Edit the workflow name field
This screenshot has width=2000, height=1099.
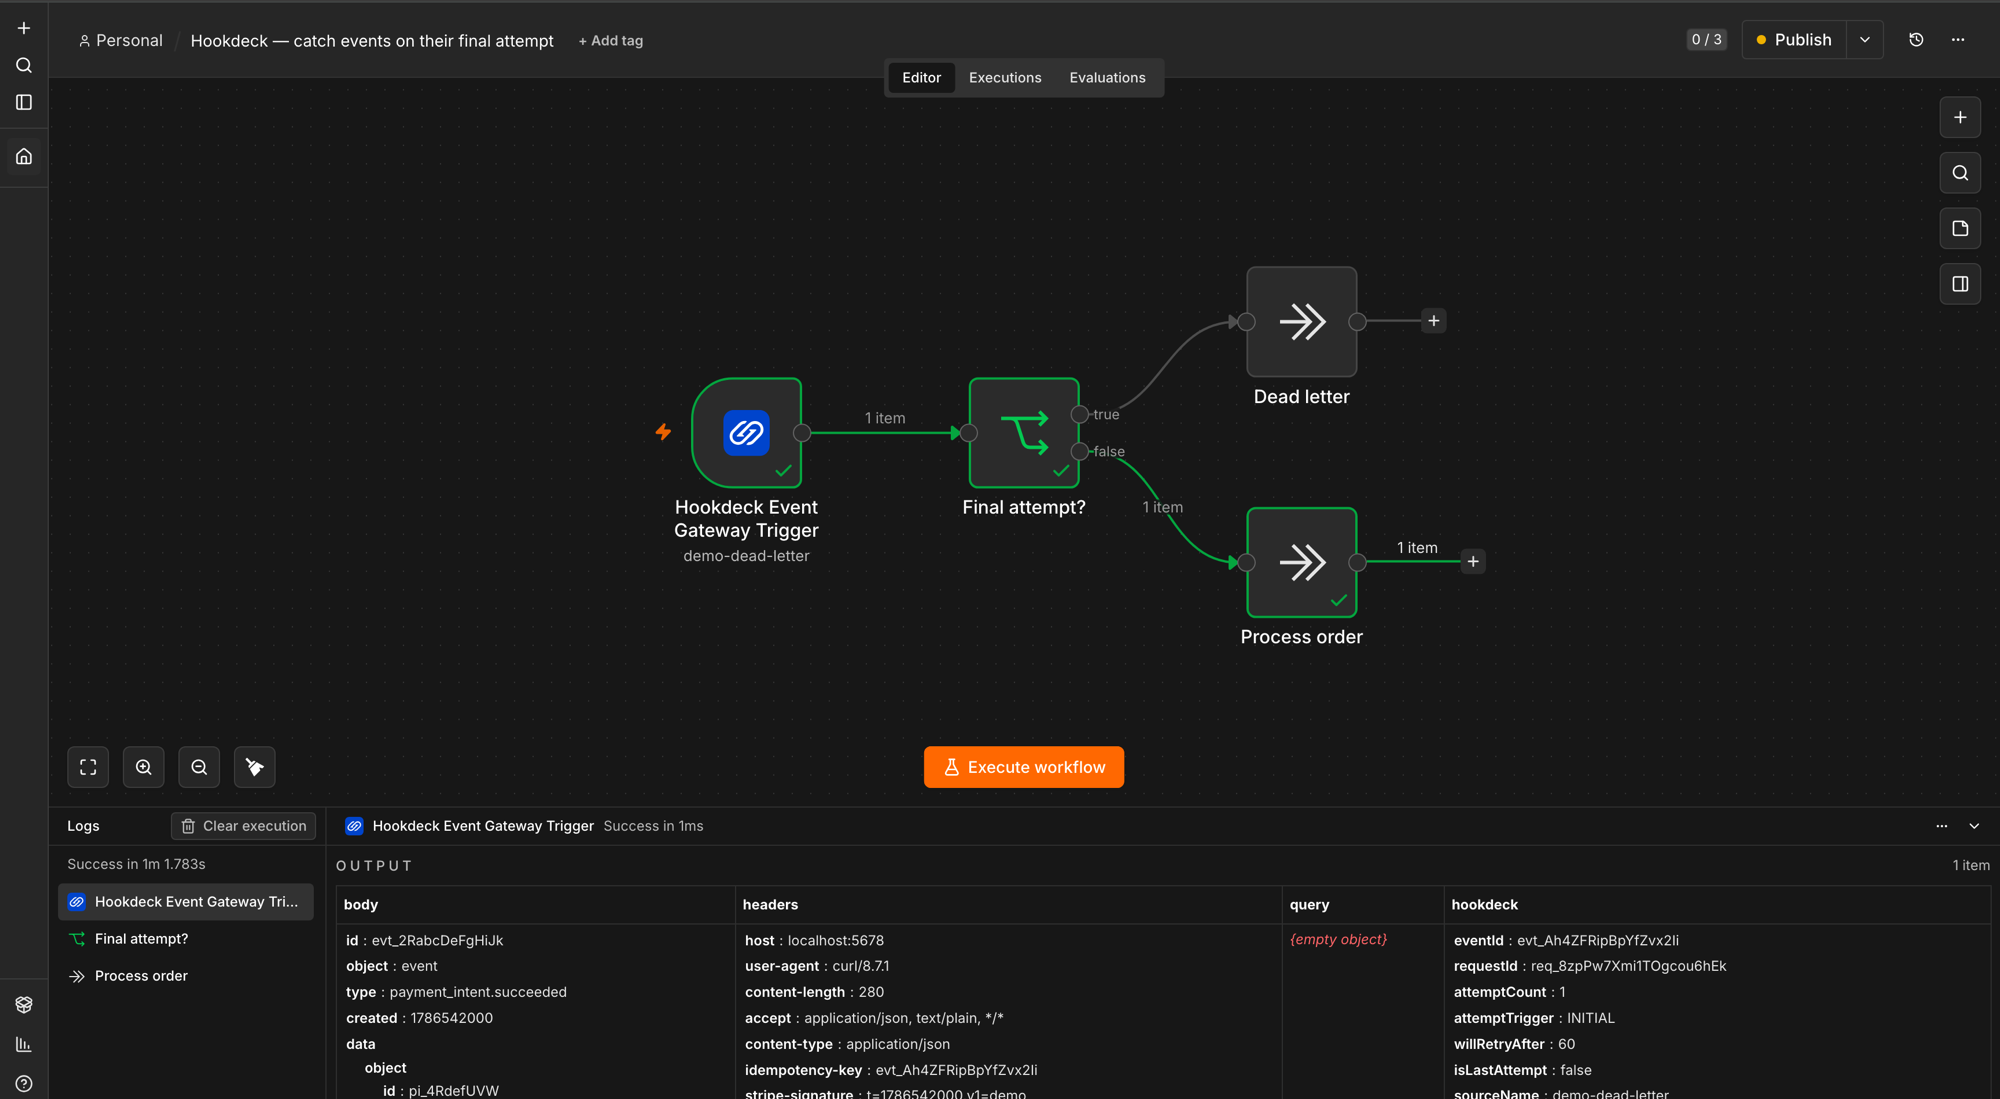pyautogui.click(x=372, y=41)
